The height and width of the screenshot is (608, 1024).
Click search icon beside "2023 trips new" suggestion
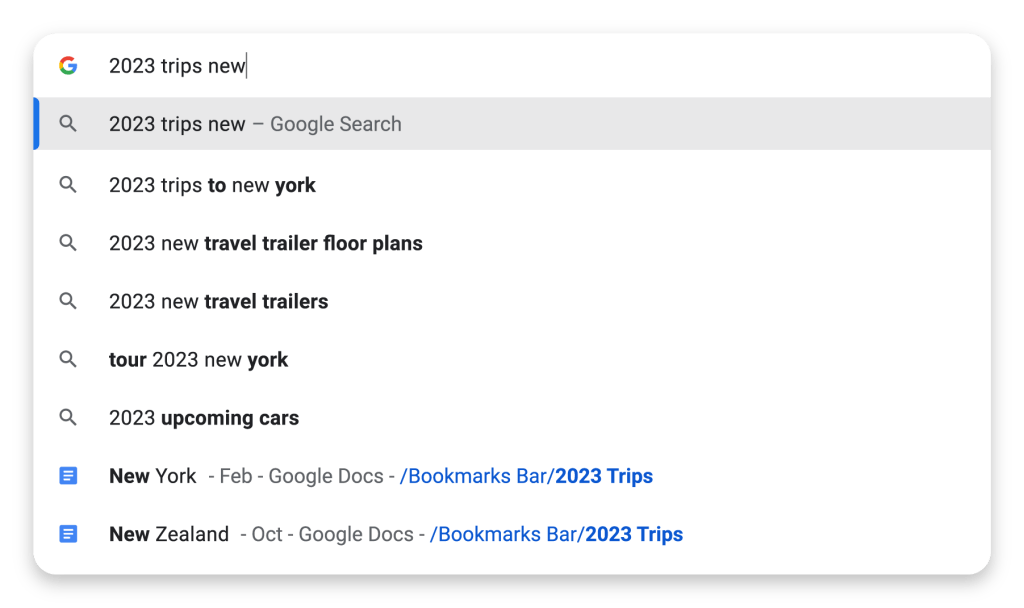pos(68,124)
